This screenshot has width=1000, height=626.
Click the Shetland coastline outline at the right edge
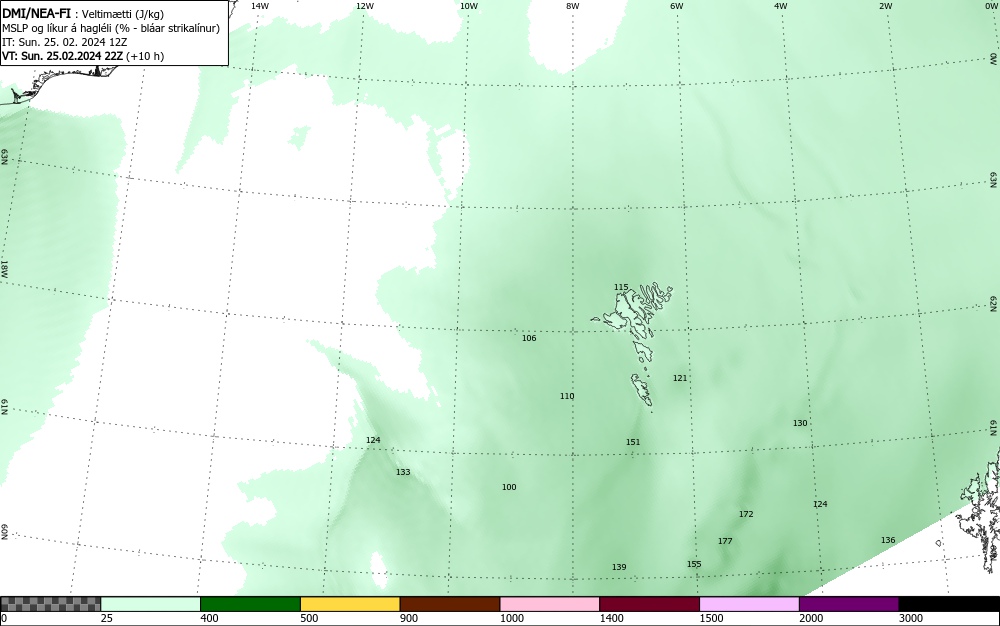tap(981, 510)
